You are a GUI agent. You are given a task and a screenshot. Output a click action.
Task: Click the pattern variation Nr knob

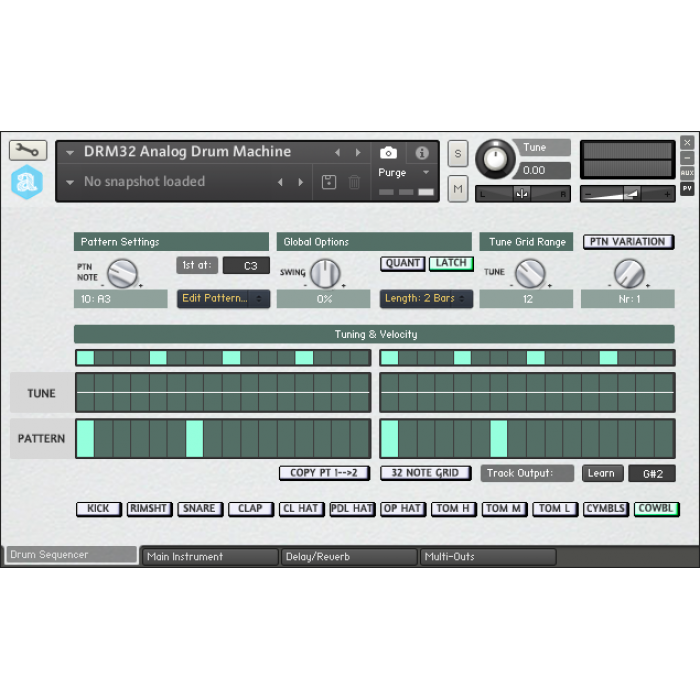point(629,274)
